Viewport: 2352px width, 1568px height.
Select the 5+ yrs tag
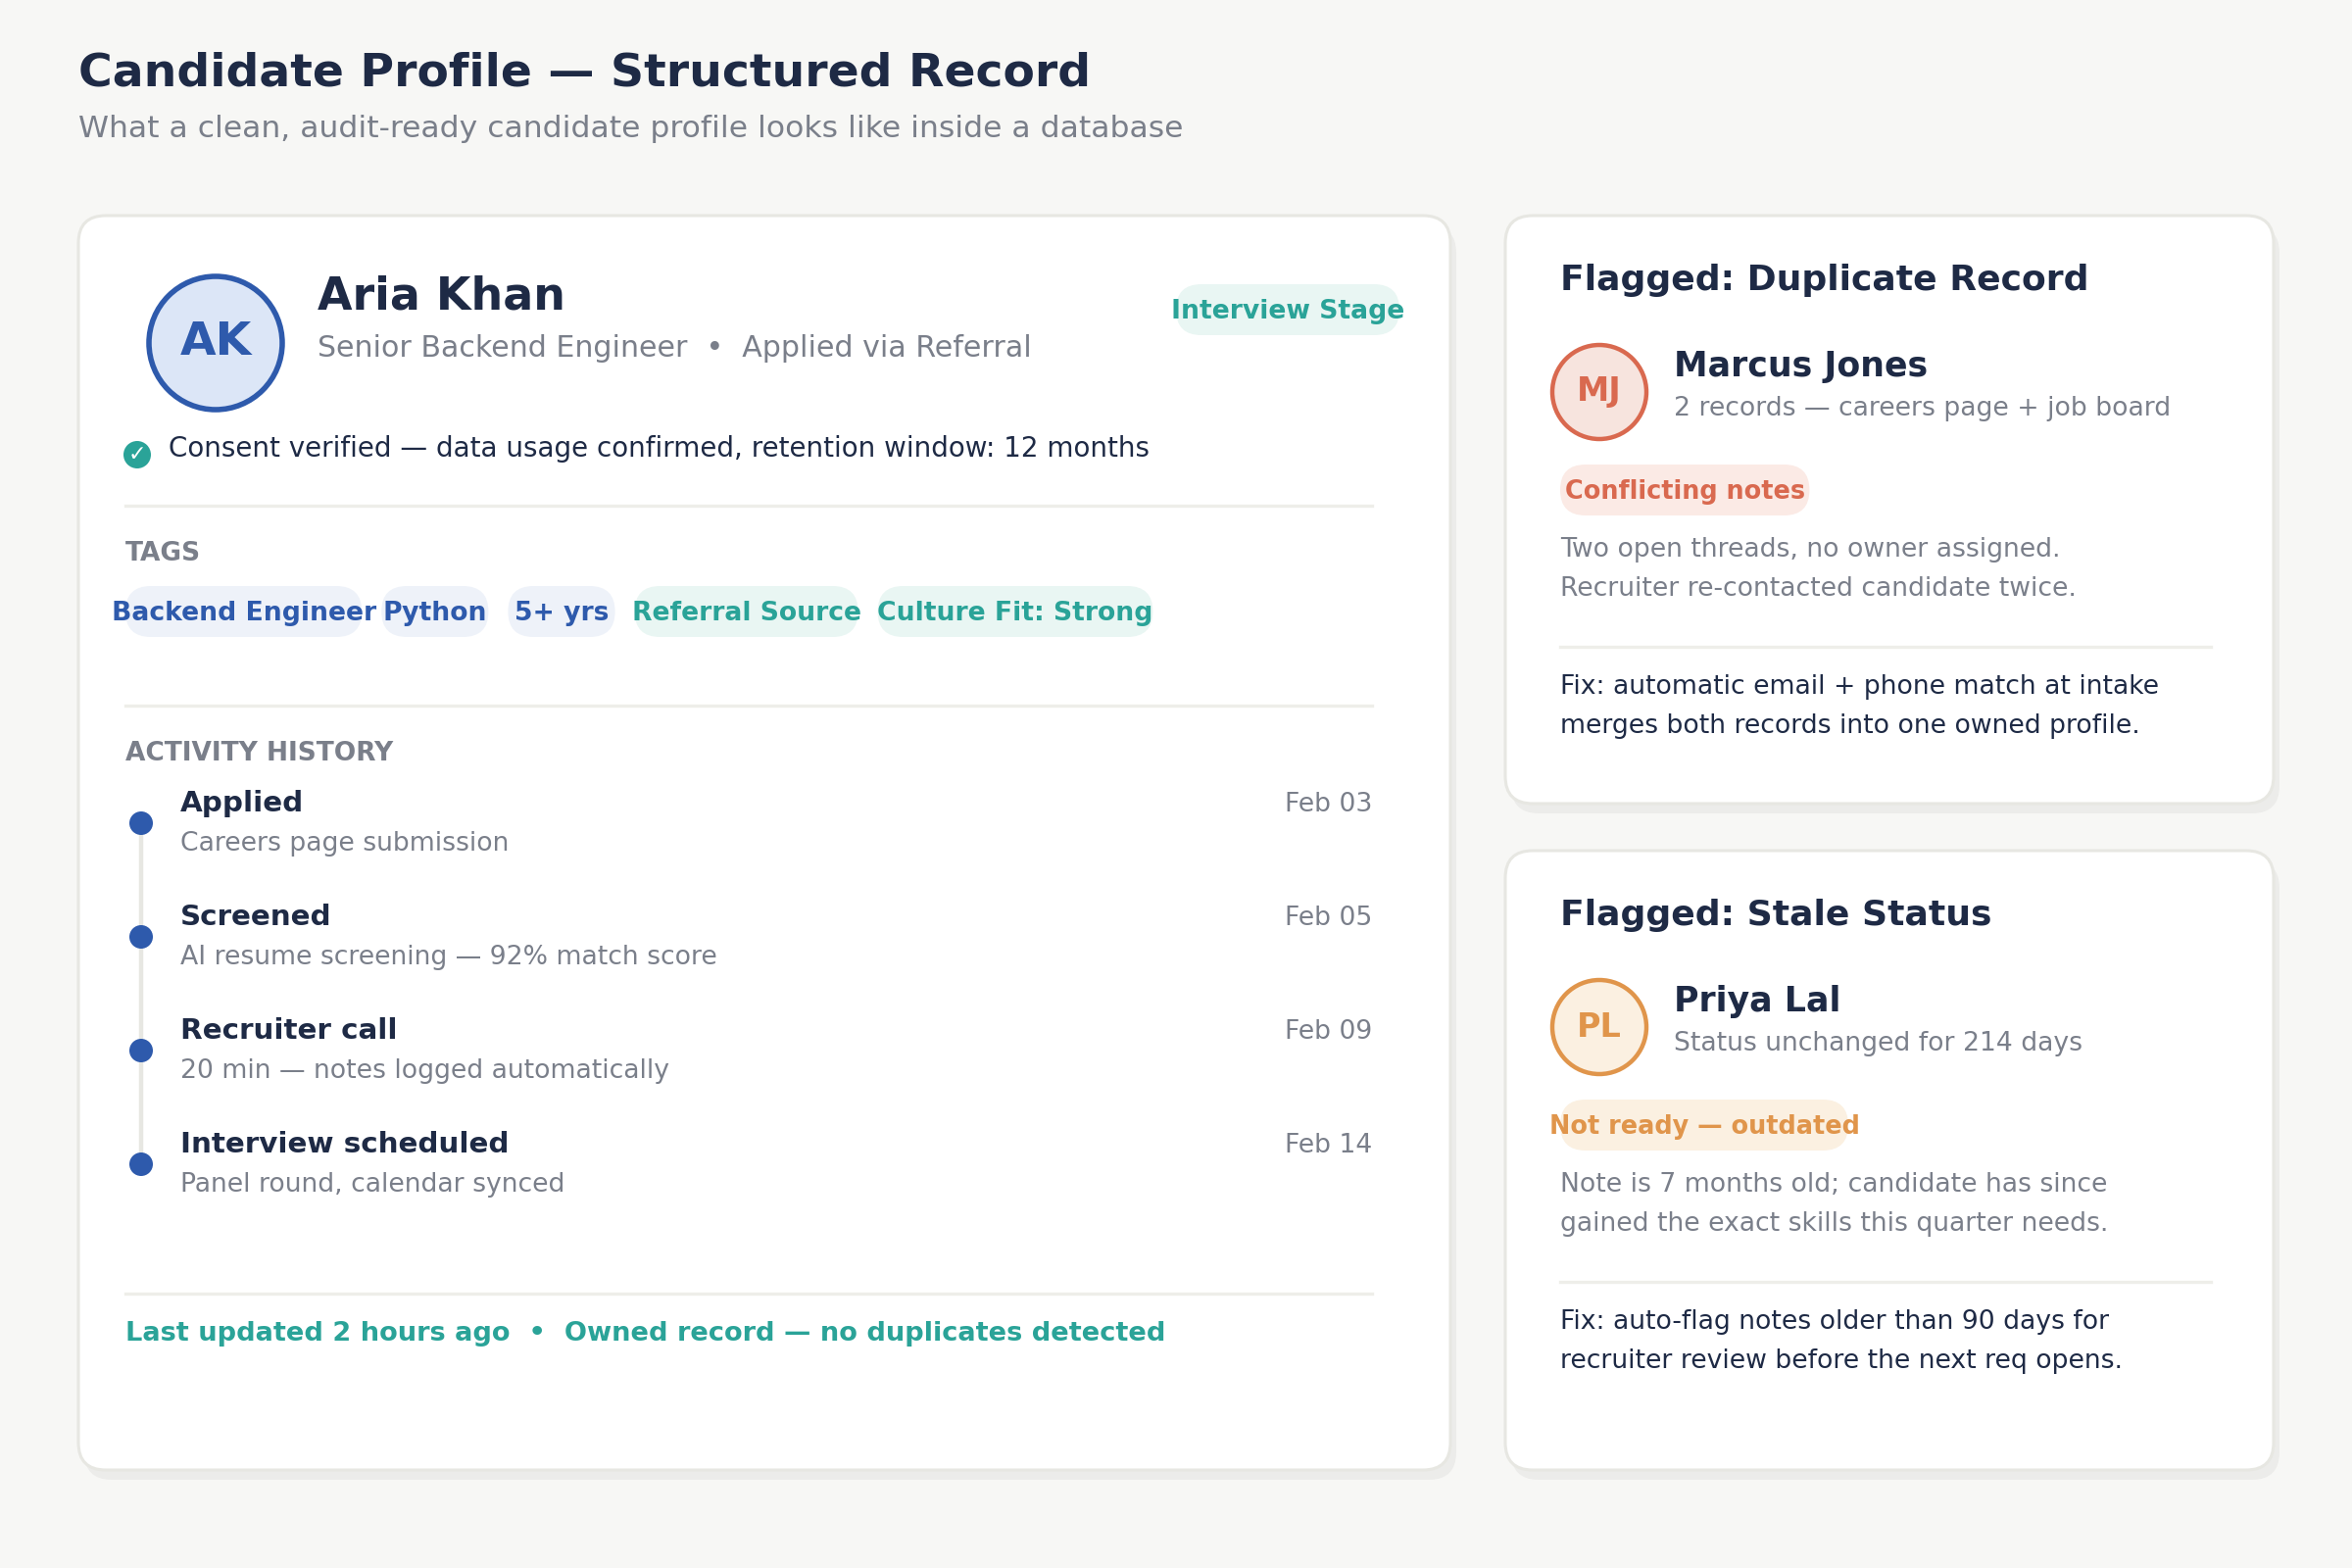point(561,612)
